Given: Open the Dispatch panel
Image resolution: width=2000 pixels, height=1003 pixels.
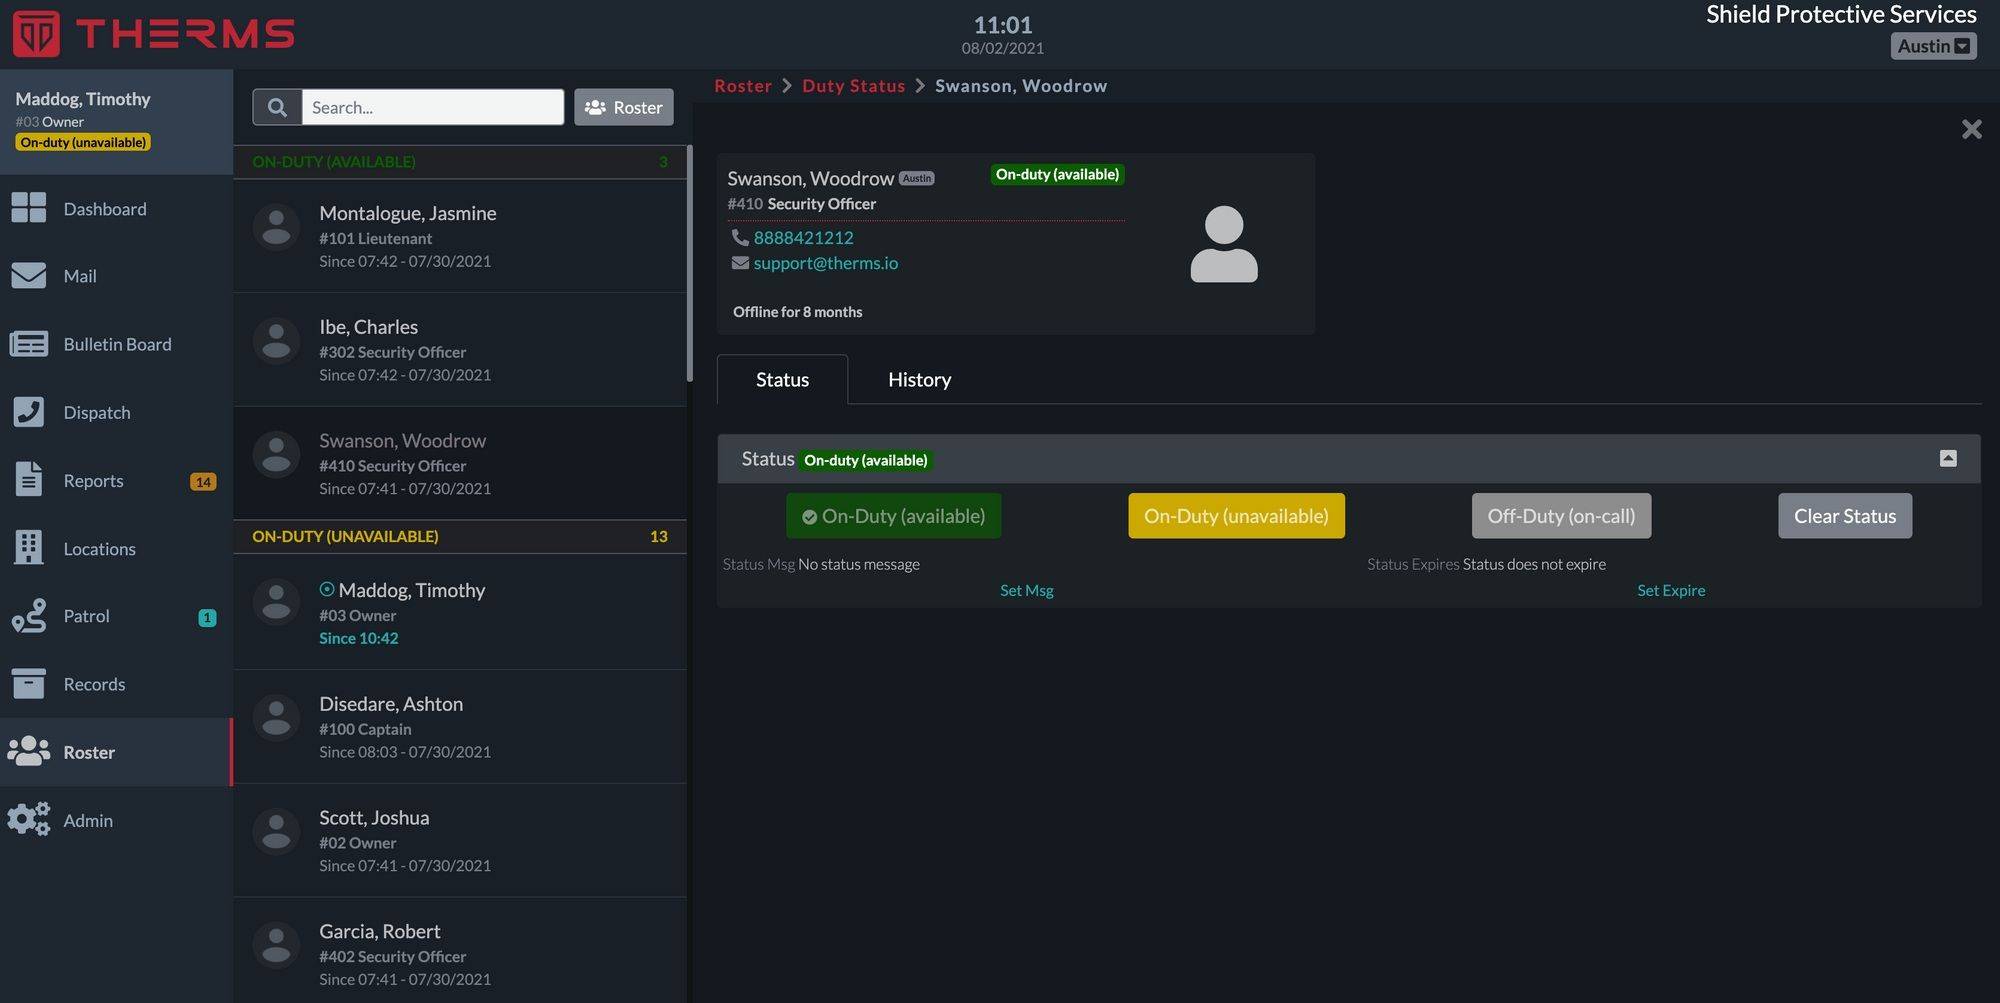Looking at the screenshot, I should (96, 412).
